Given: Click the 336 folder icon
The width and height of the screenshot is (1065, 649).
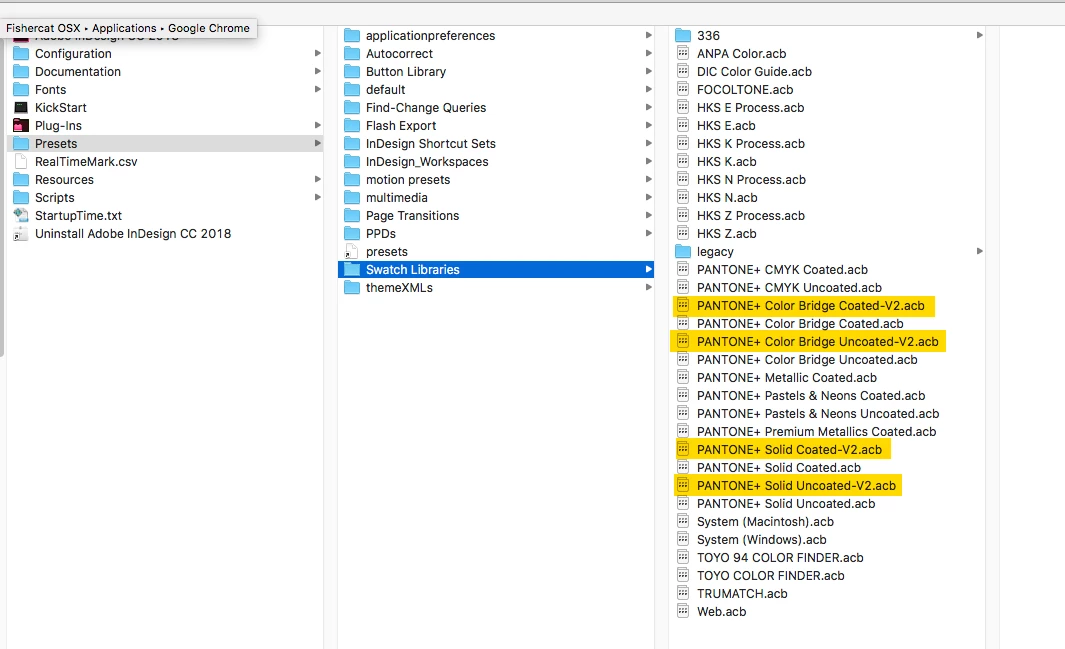Looking at the screenshot, I should point(683,35).
